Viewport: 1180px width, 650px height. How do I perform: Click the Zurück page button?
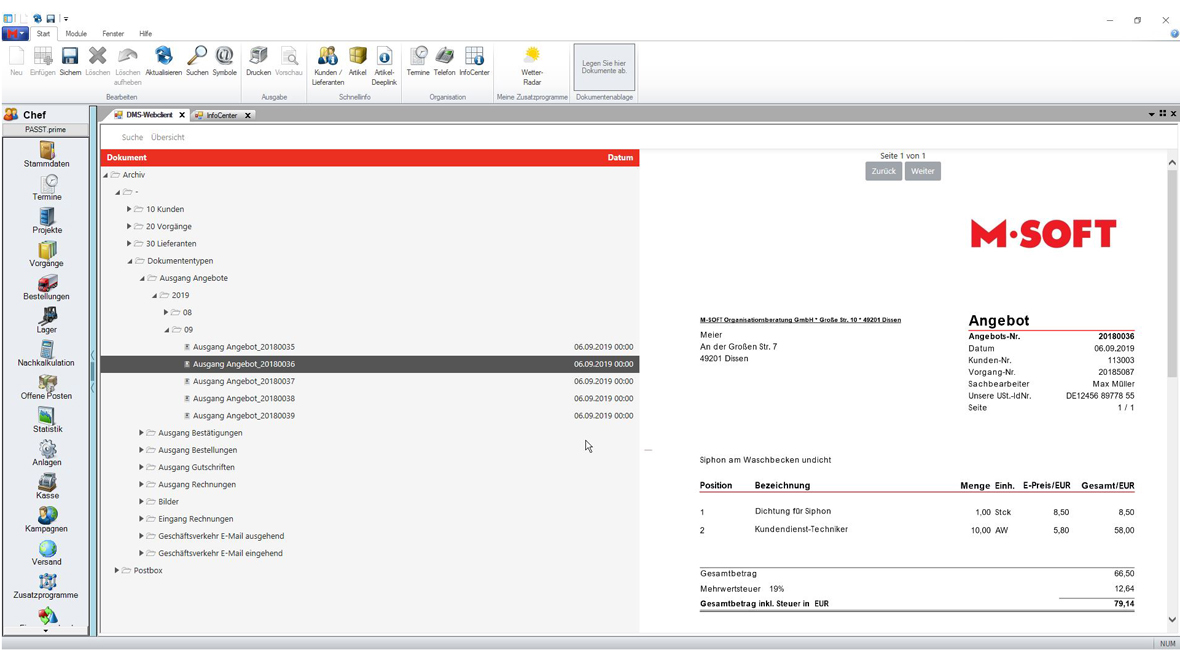click(883, 171)
